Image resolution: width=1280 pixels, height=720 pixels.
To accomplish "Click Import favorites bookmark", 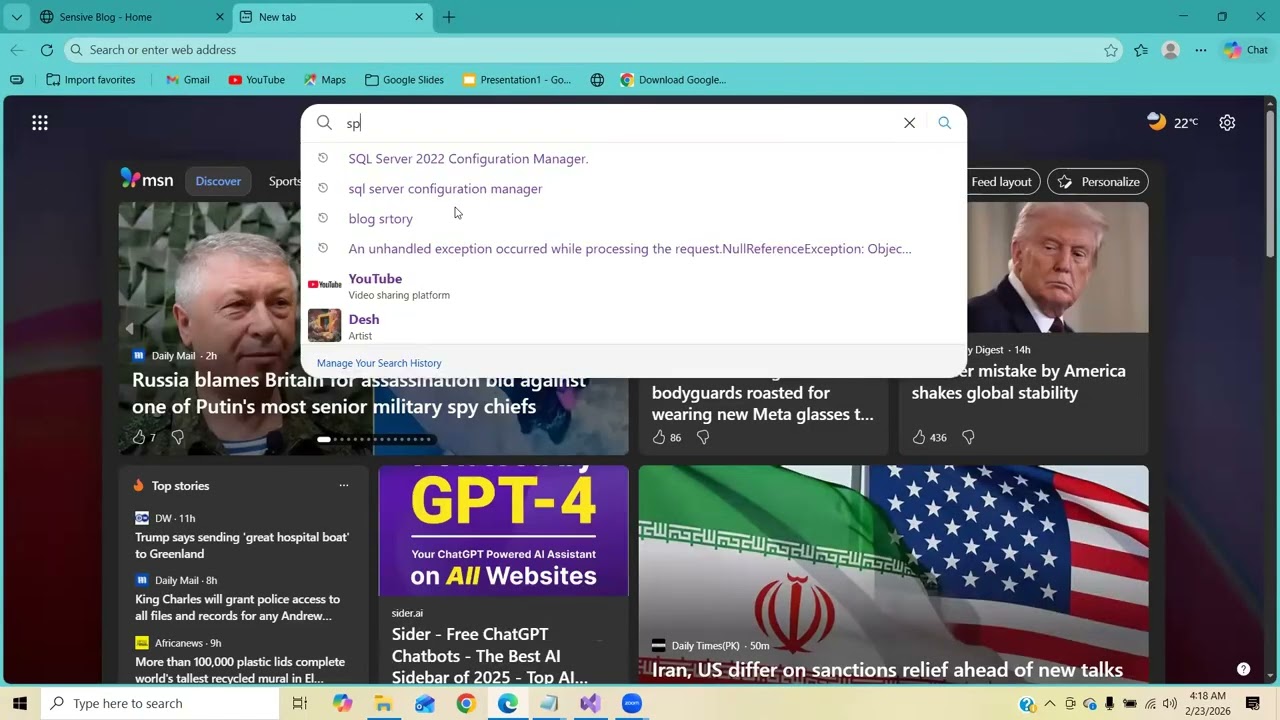I will click(91, 80).
